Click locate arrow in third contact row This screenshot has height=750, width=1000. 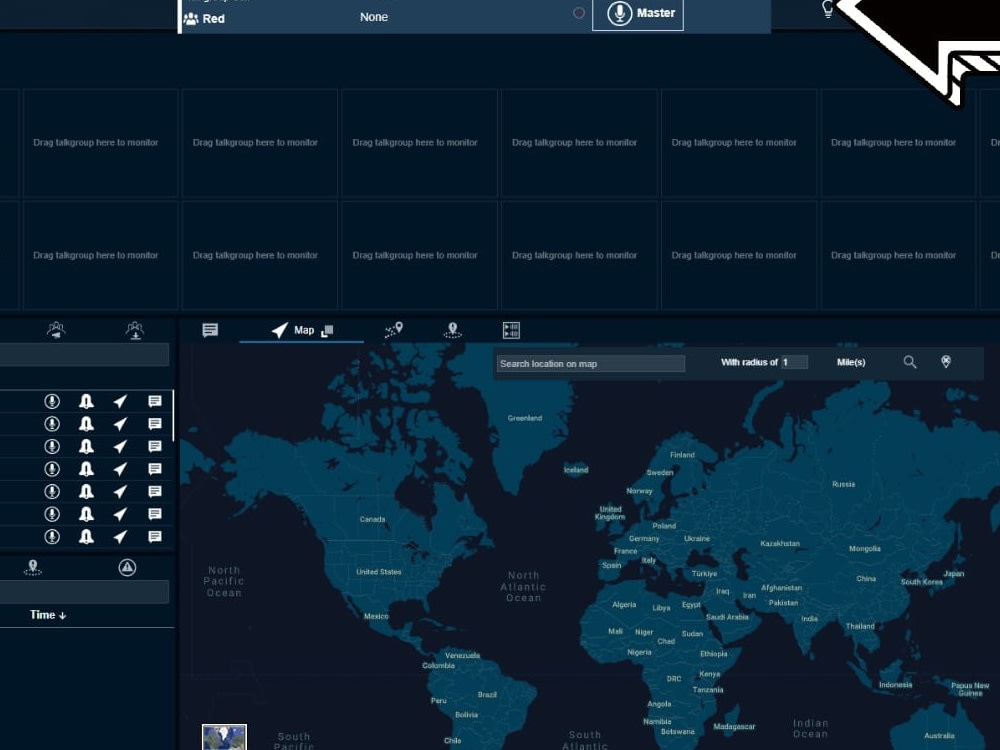click(120, 446)
